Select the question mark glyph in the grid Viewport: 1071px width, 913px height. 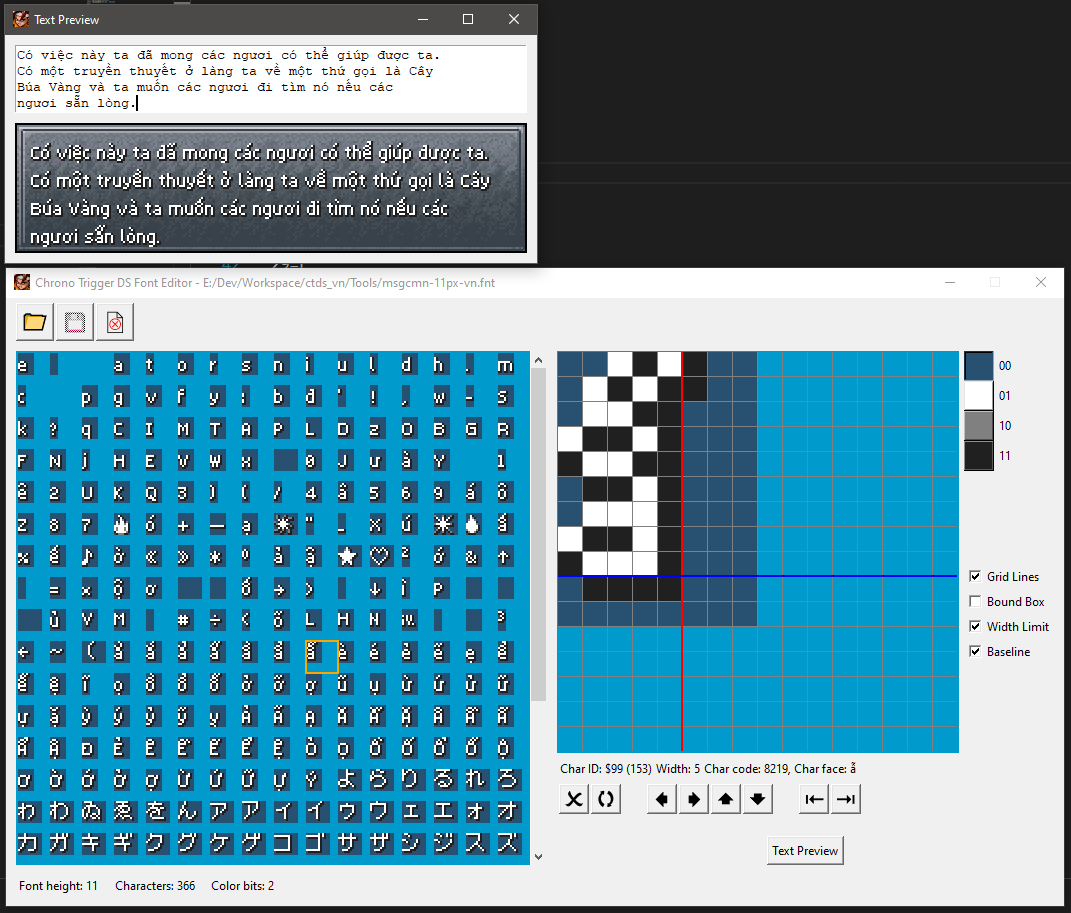(54, 429)
